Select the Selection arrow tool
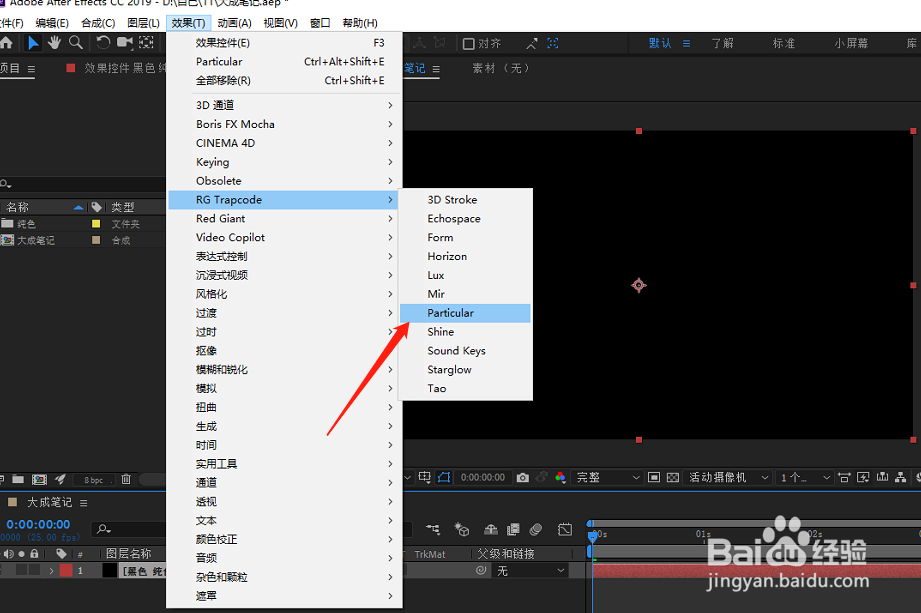This screenshot has height=613, width=921. 33,43
